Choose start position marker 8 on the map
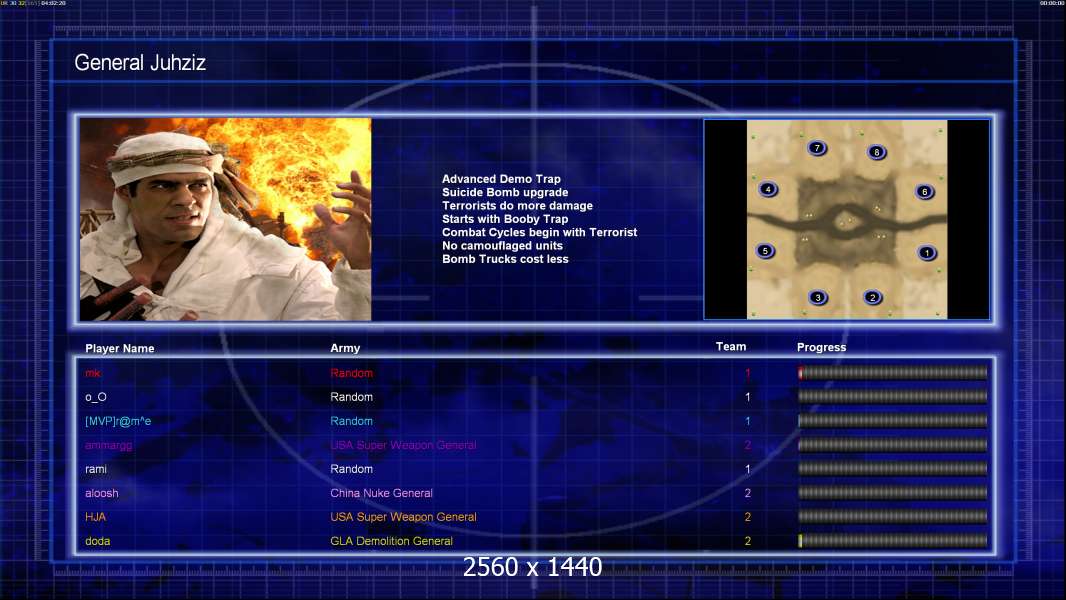Viewport: 1066px width, 600px height. [876, 152]
